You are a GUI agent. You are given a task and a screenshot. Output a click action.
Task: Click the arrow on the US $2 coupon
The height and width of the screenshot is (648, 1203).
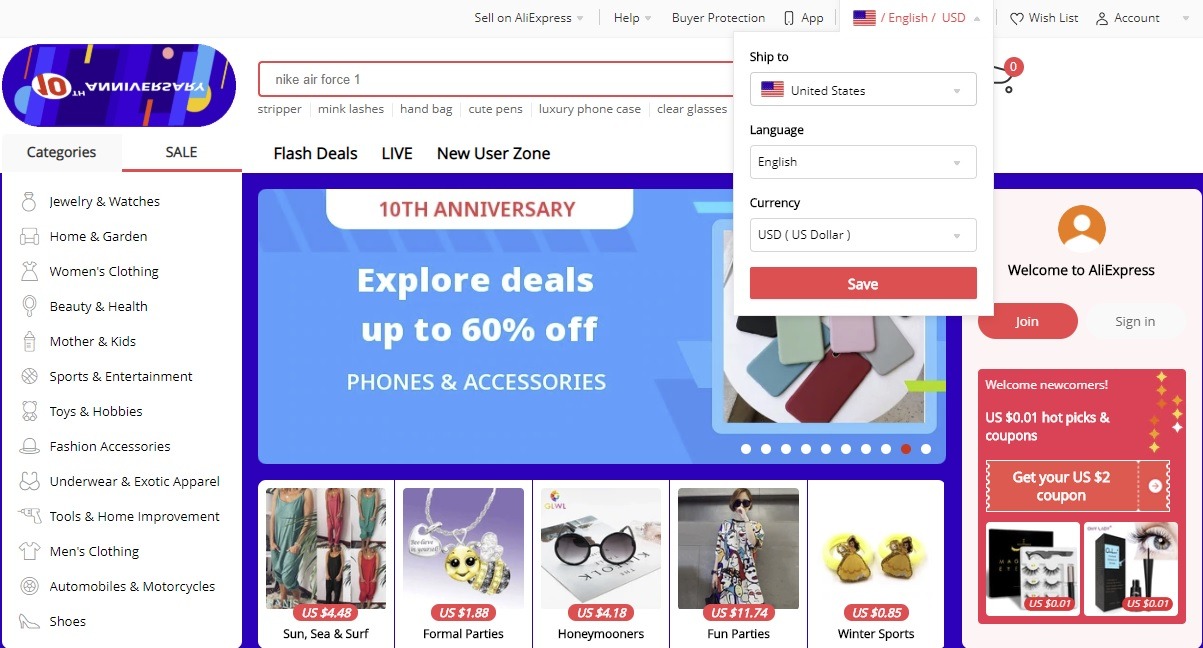coord(1155,486)
